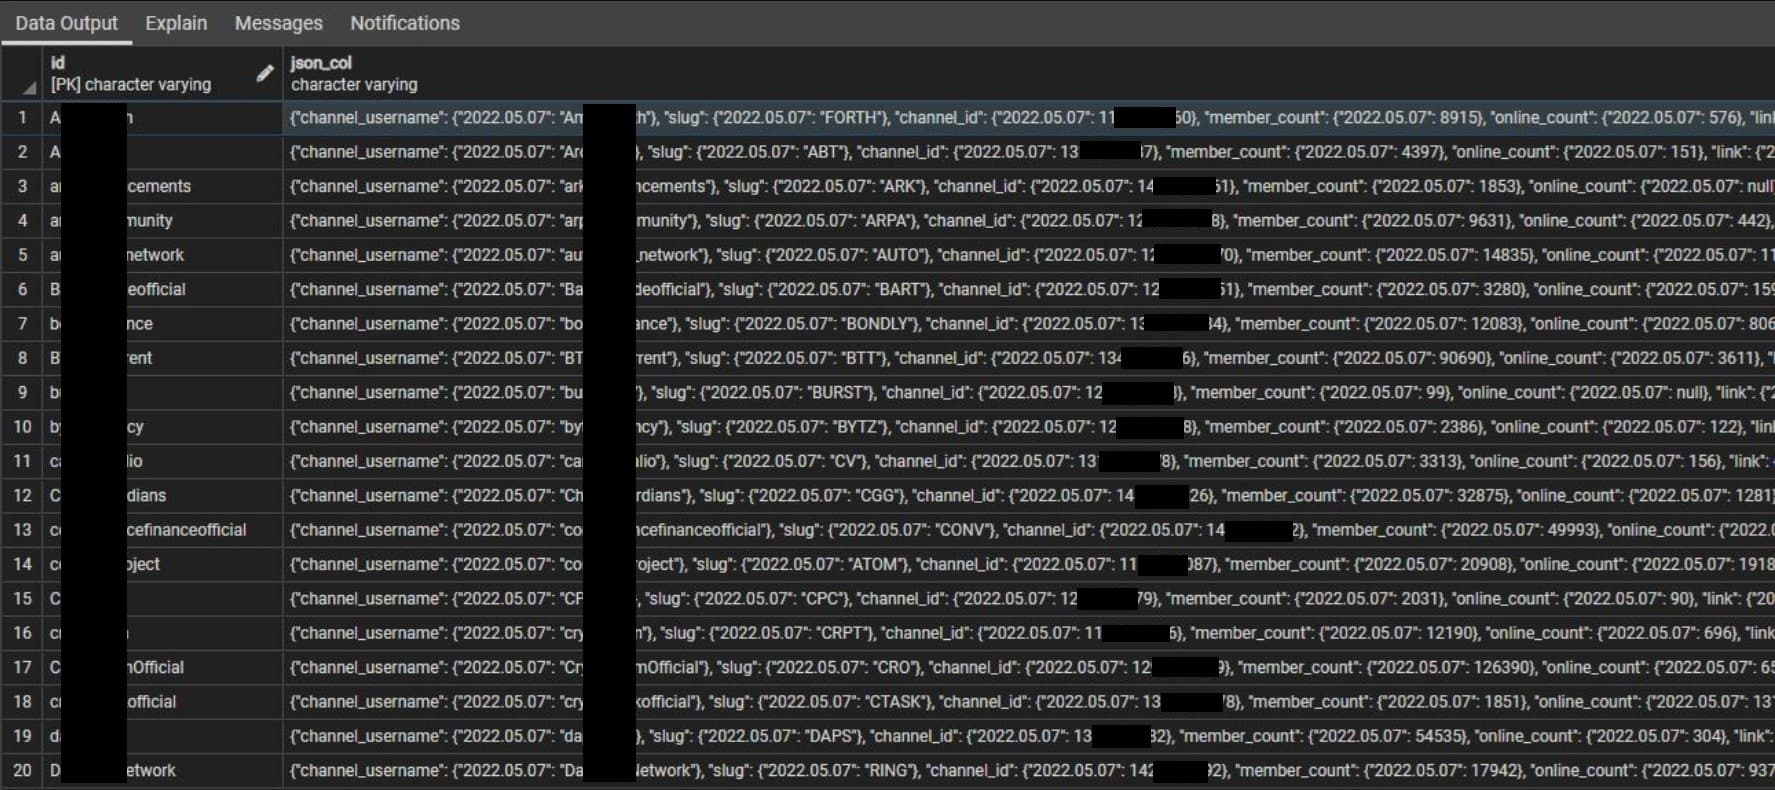Click the id cell ending in cefinanceofficial
The height and width of the screenshot is (790, 1775).
[186, 530]
